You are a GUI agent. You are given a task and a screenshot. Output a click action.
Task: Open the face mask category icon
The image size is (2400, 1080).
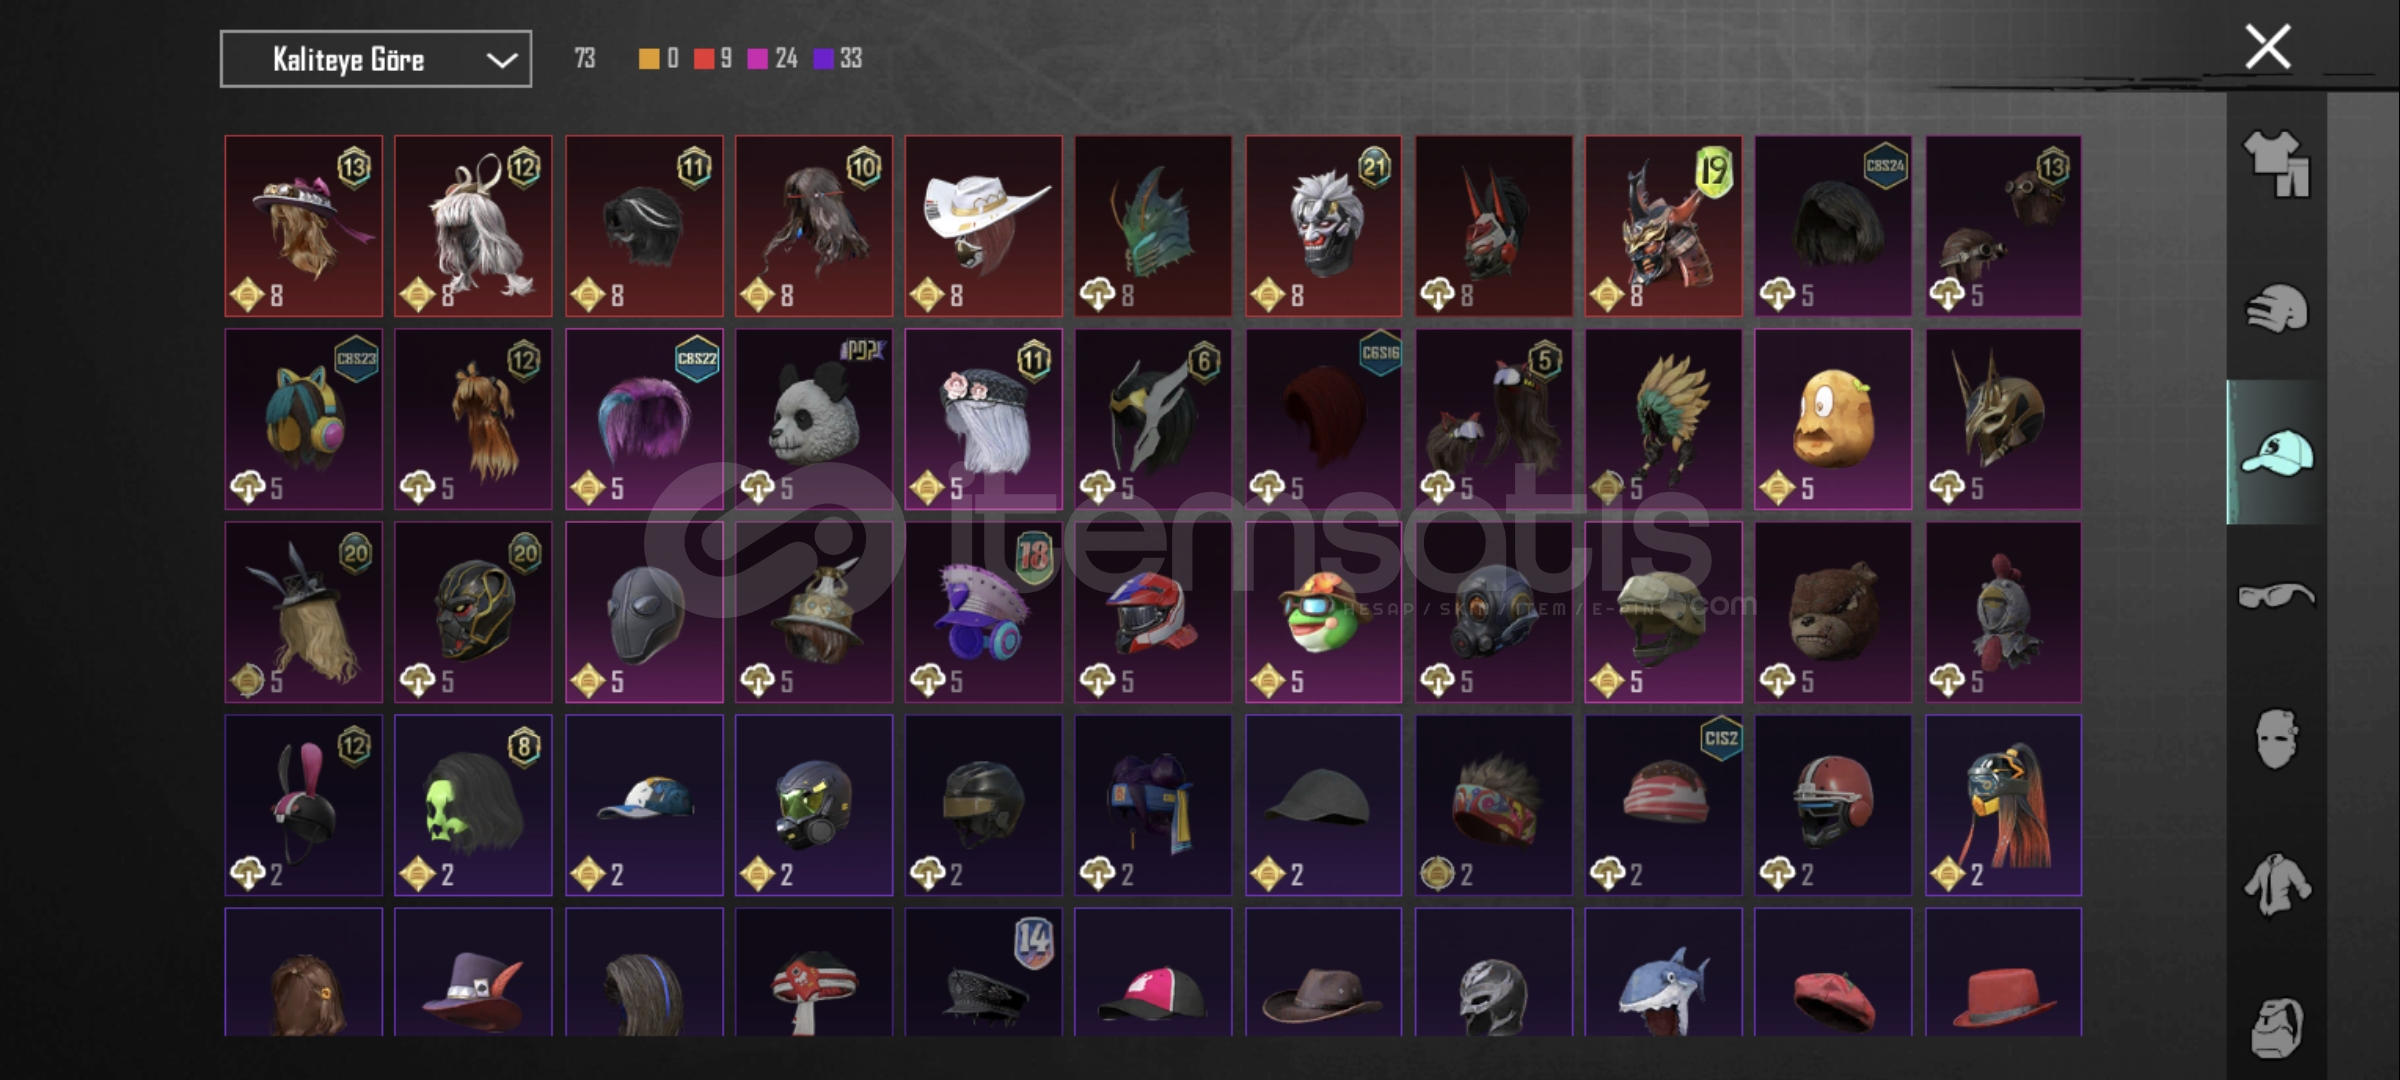click(x=2276, y=740)
